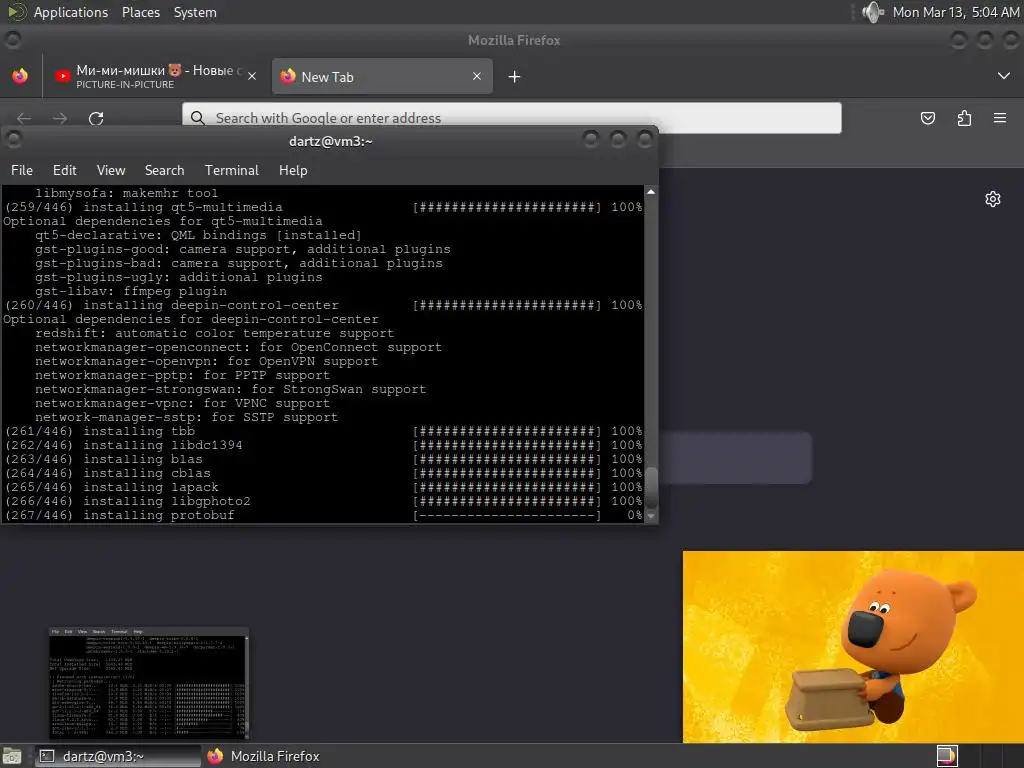Click the show desktop icon in bottom panel

pos(13,756)
